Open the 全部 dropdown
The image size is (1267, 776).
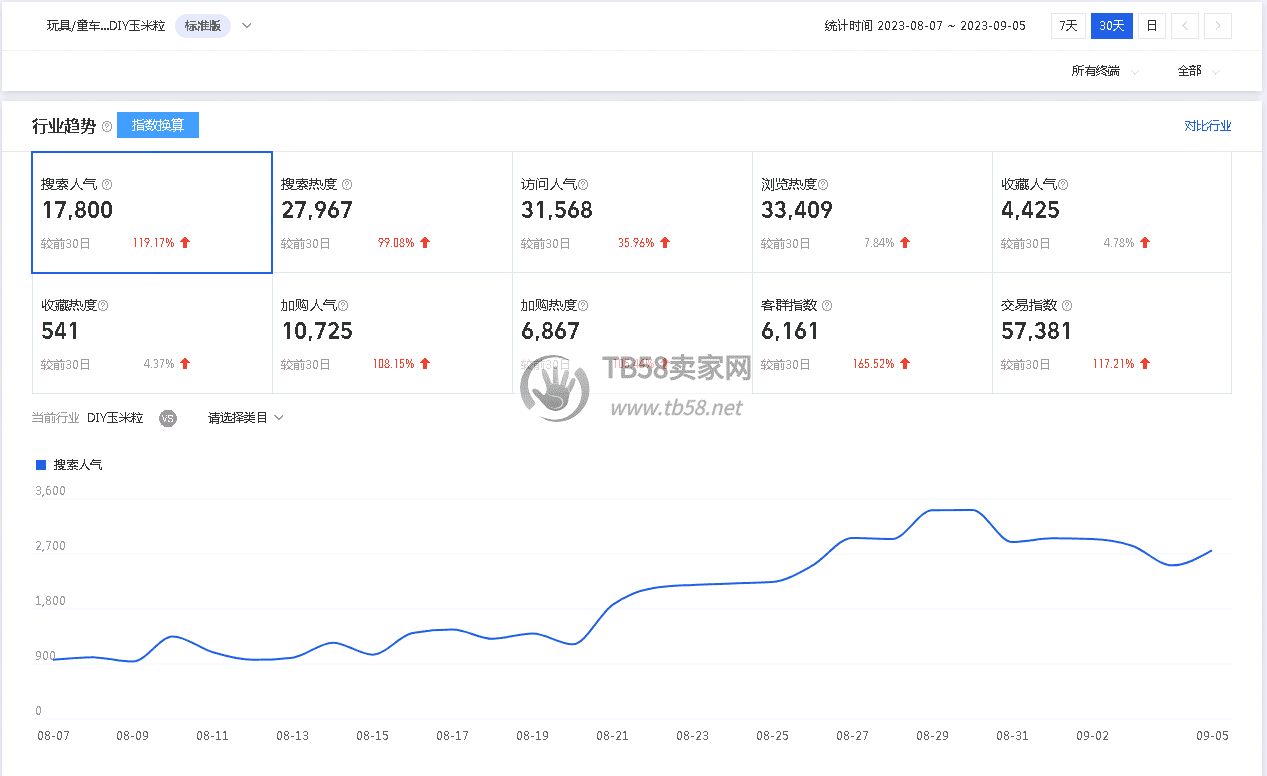1199,71
